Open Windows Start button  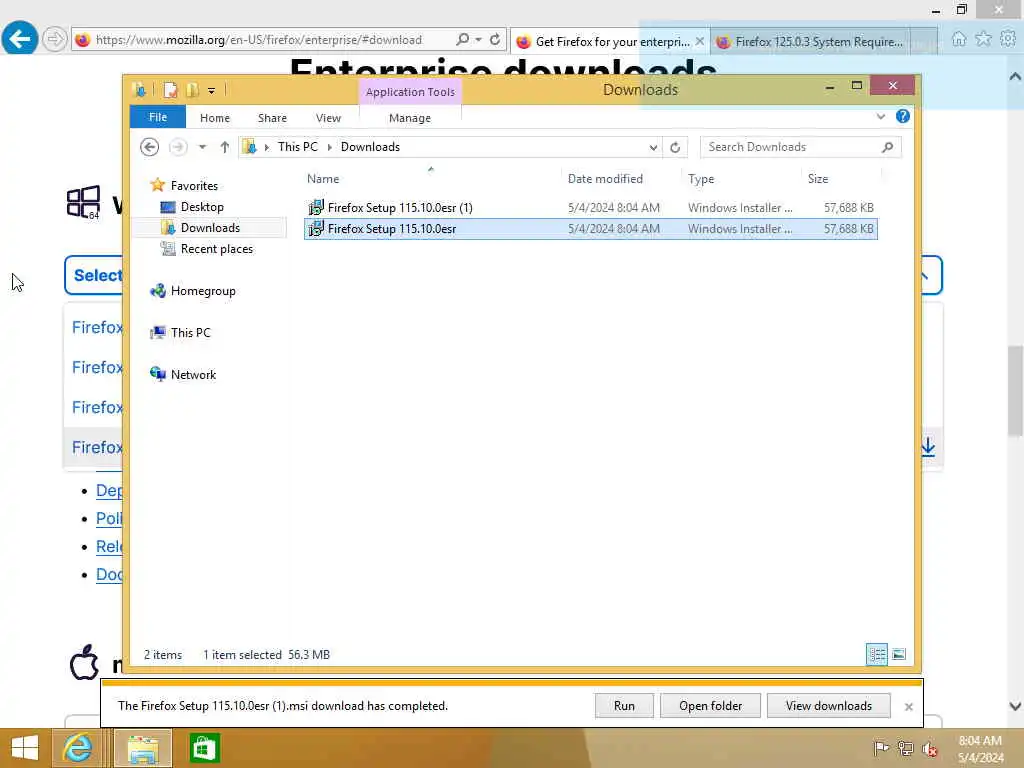[x=25, y=748]
